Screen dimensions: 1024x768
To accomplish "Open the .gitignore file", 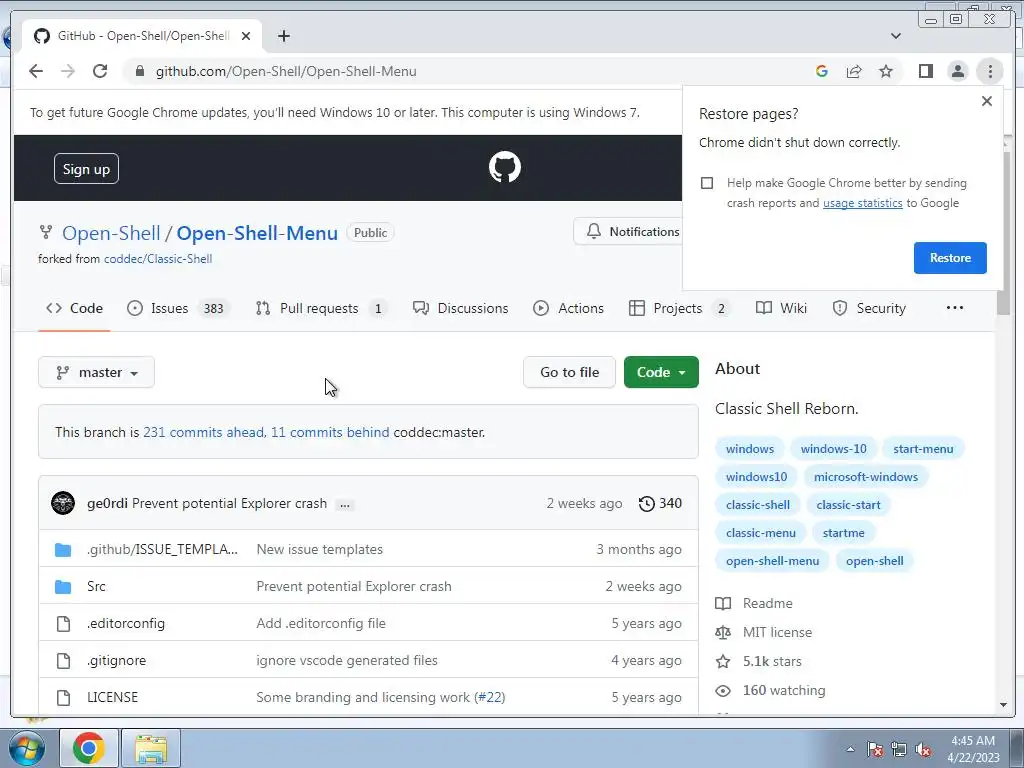I will coord(116,660).
